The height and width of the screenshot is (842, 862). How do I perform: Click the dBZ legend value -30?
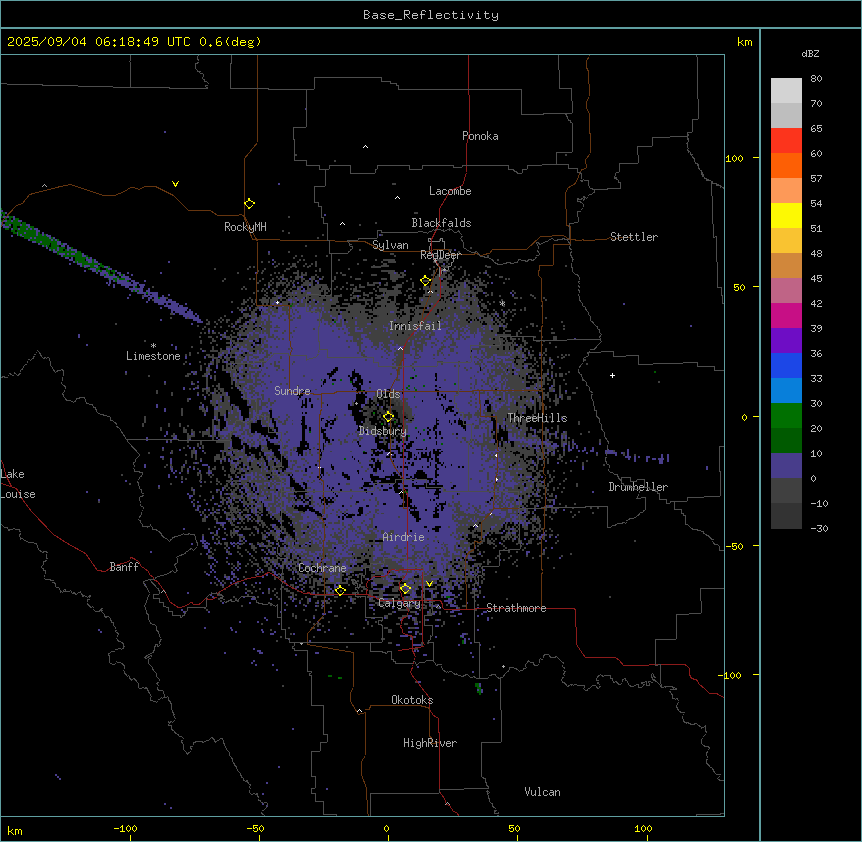(819, 528)
